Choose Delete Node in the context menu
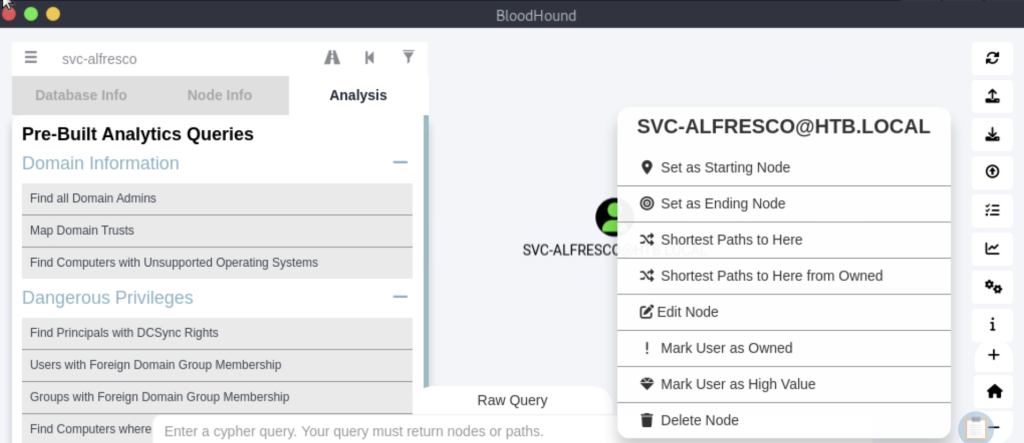Image resolution: width=1024 pixels, height=443 pixels. tap(784, 420)
